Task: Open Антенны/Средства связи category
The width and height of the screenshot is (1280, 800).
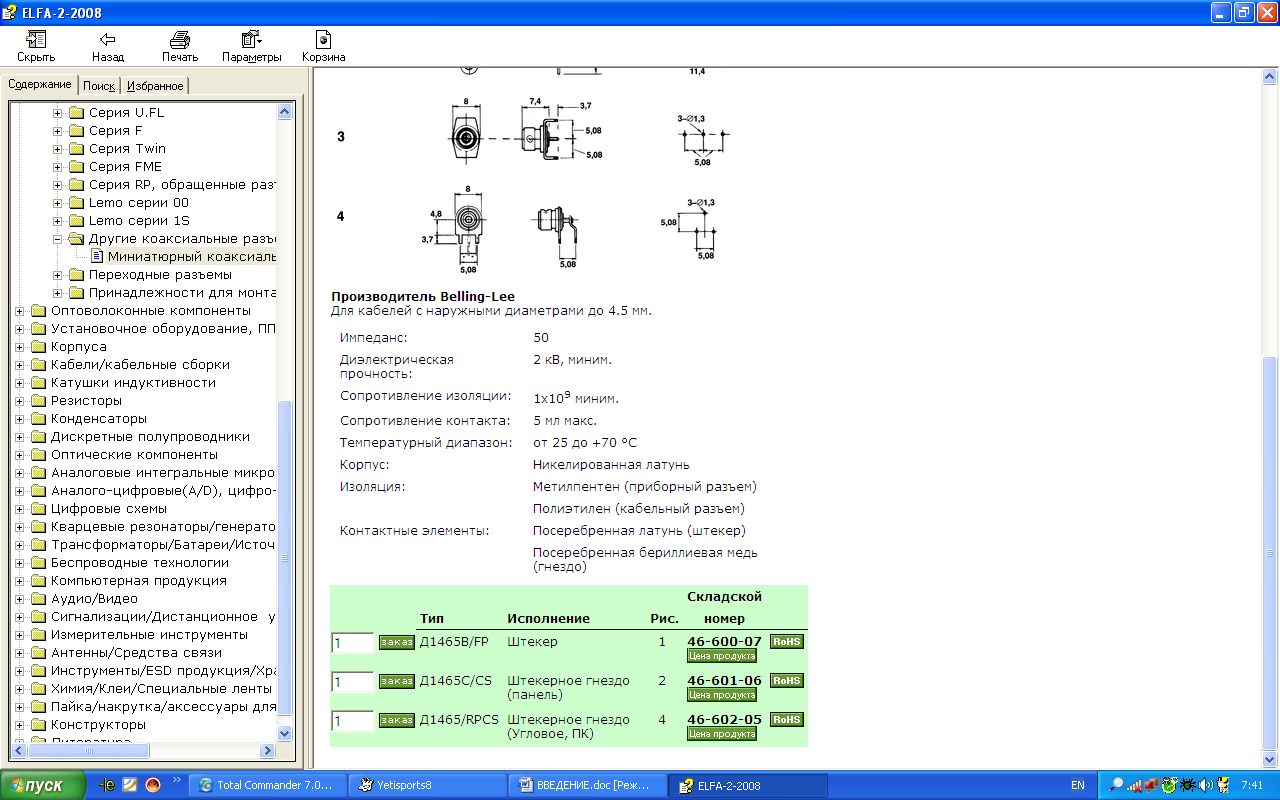Action: pos(136,653)
